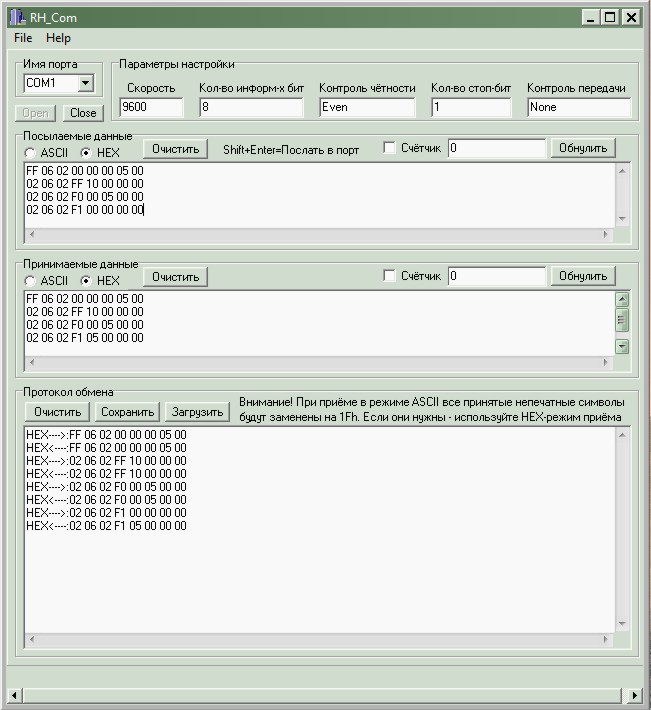The height and width of the screenshot is (710, 651).
Task: Click left arrow of protocol log horizontal scrollbar
Action: point(32,639)
